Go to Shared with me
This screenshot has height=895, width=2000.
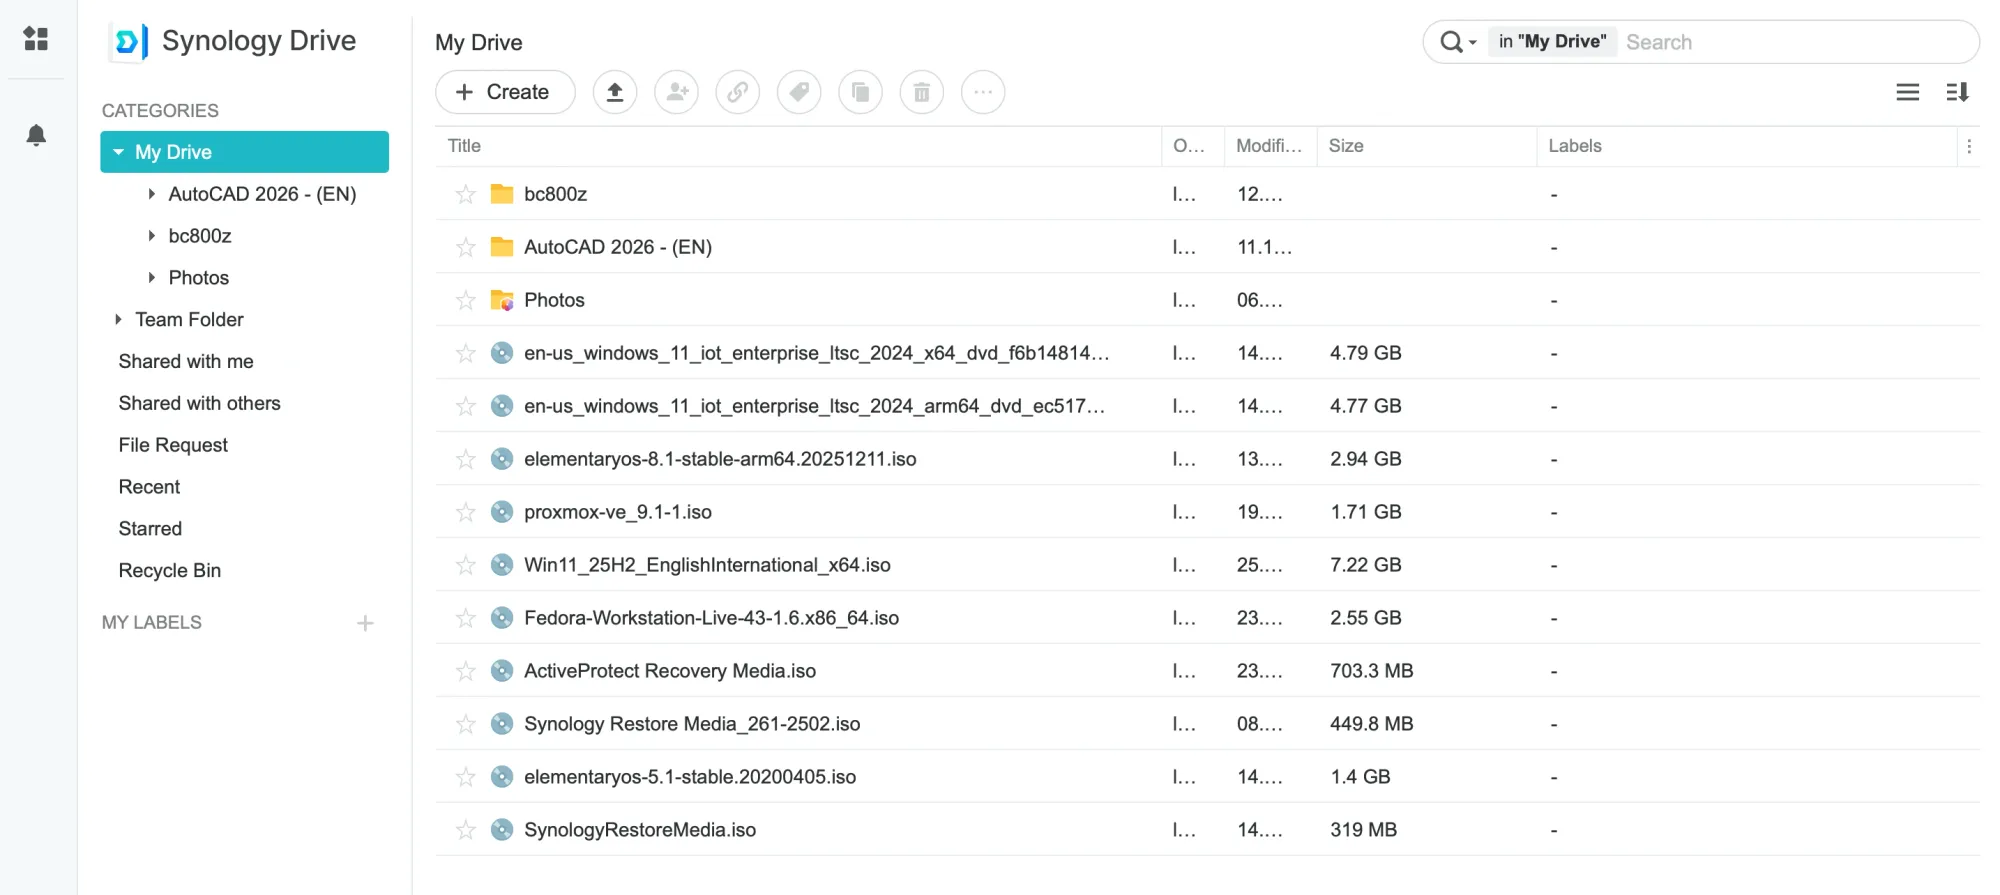pos(186,361)
